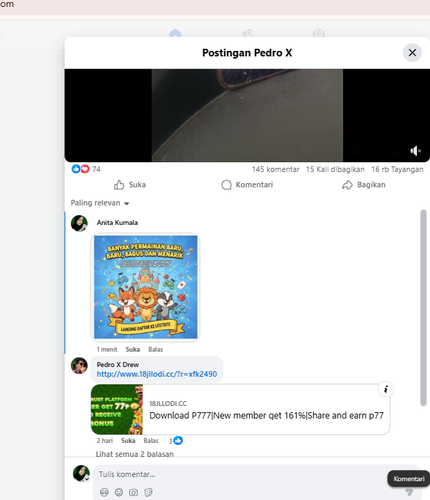
Task: Click the blue like reaction icon beside 74
Action: (76, 169)
